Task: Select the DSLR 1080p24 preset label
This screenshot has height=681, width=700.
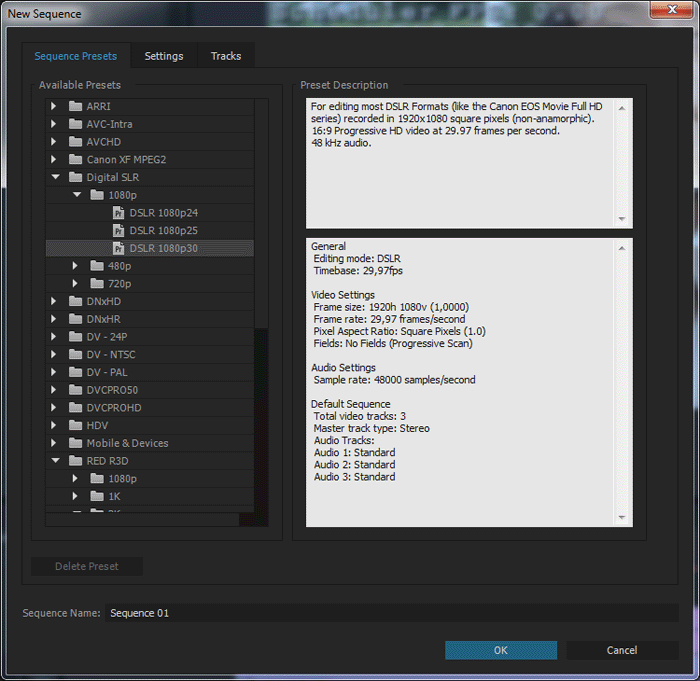Action: click(x=163, y=213)
